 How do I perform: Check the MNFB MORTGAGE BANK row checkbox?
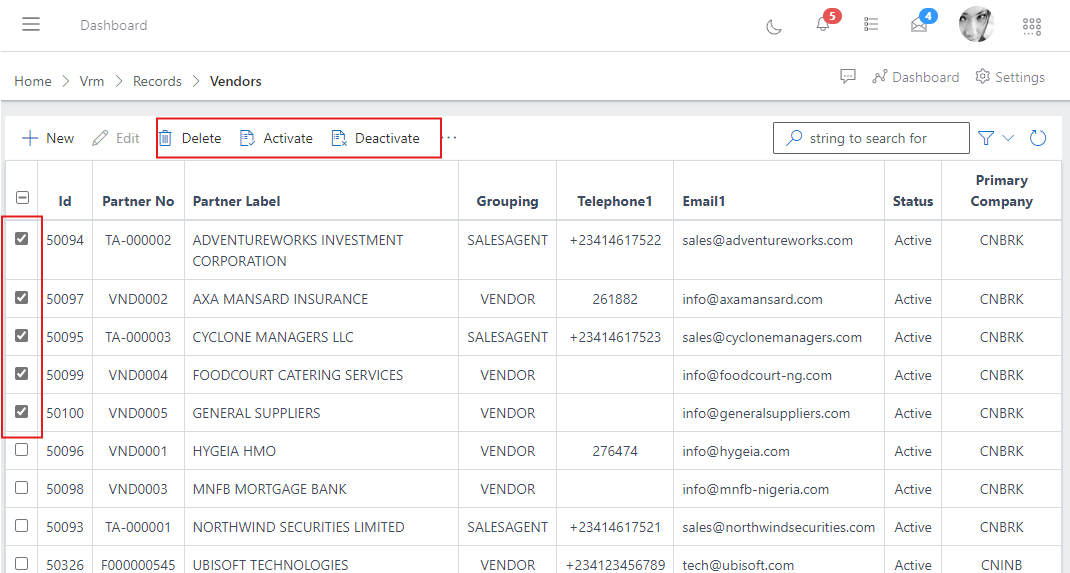click(x=22, y=488)
